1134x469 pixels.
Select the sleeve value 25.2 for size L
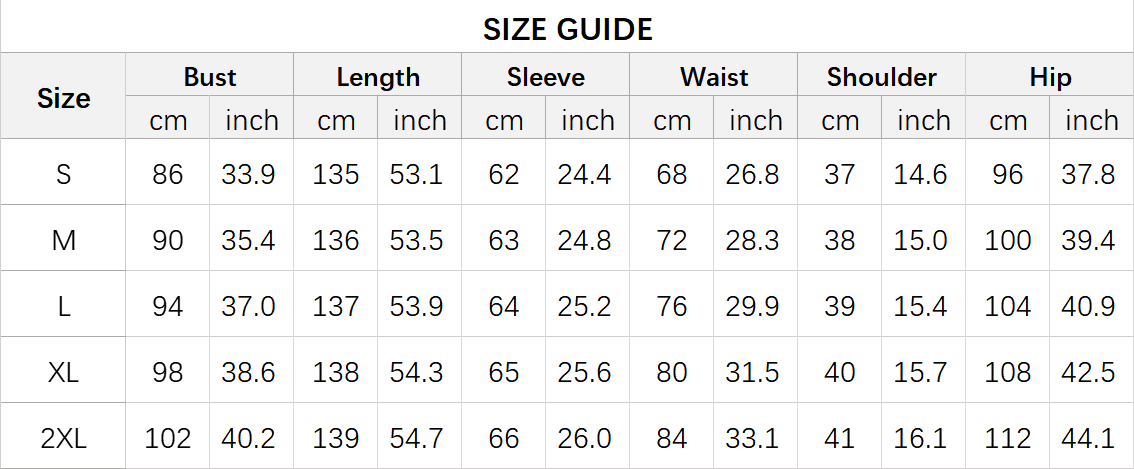pos(584,306)
